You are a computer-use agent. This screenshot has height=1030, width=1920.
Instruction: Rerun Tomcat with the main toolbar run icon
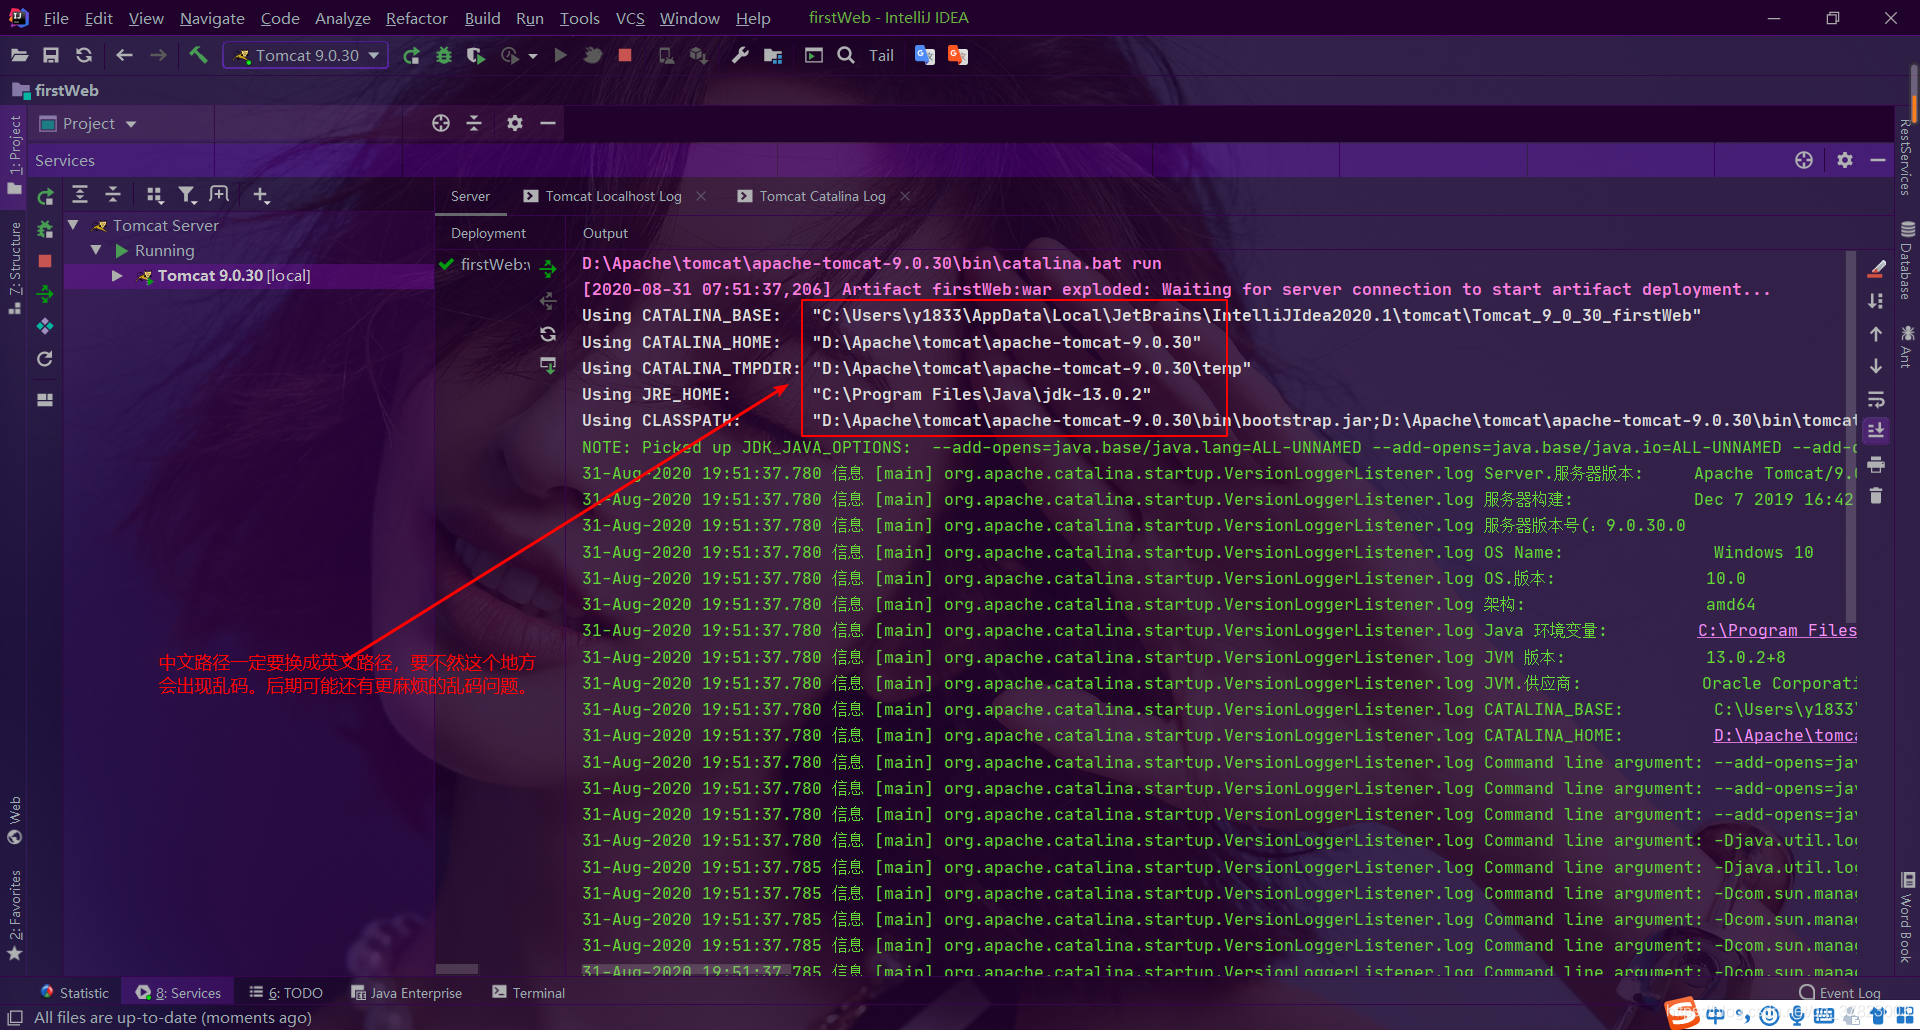pyautogui.click(x=411, y=56)
